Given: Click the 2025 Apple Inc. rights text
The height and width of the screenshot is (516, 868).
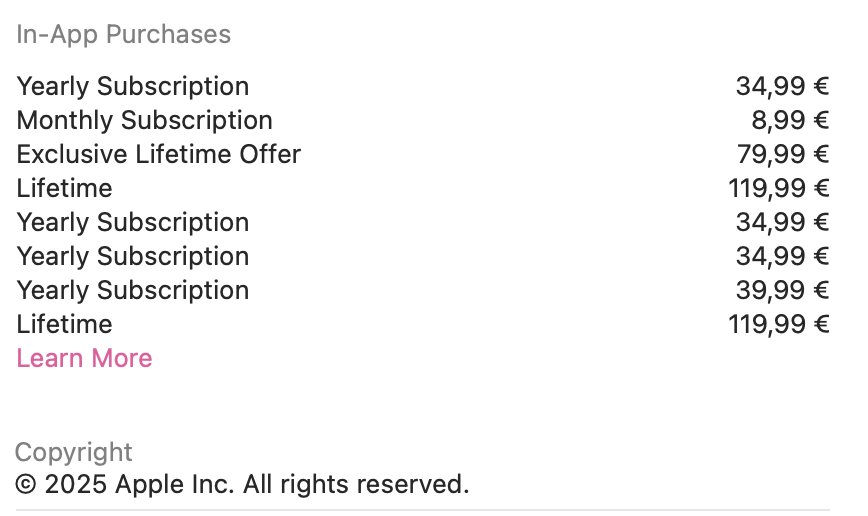Looking at the screenshot, I should tap(242, 484).
